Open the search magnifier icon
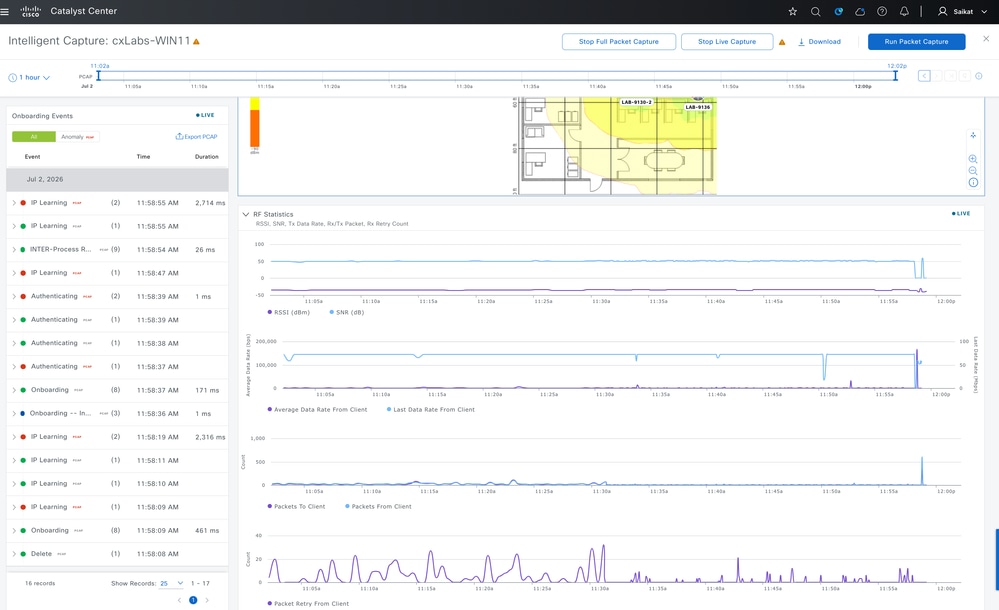This screenshot has height=610, width=999. pos(815,11)
